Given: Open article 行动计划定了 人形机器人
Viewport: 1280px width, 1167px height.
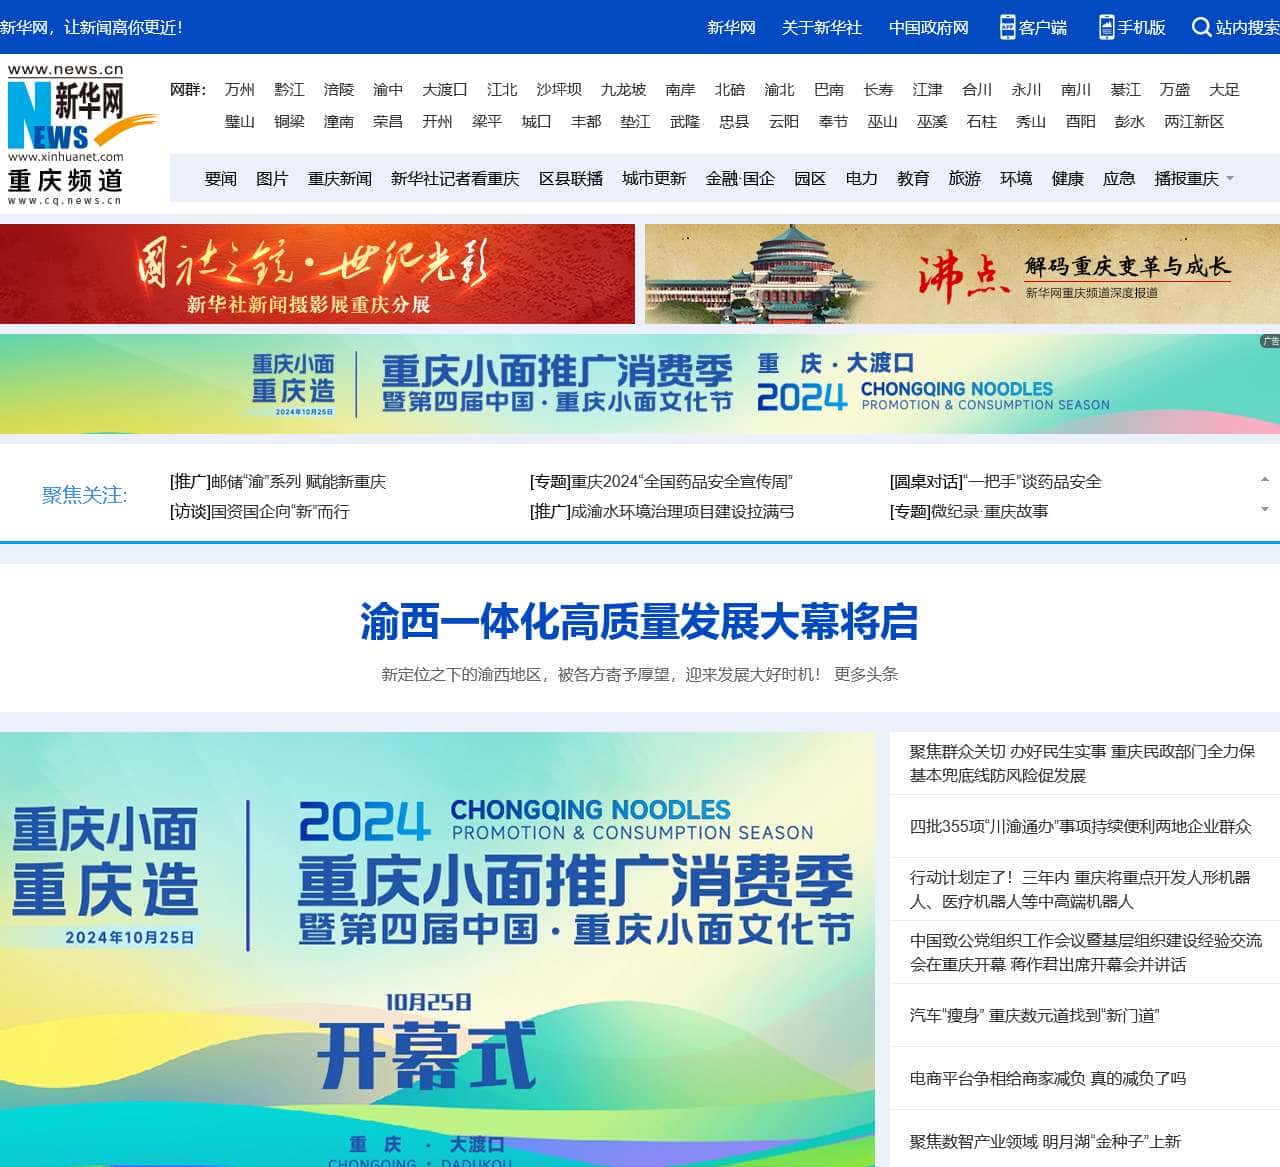Looking at the screenshot, I should pyautogui.click(x=1081, y=889).
